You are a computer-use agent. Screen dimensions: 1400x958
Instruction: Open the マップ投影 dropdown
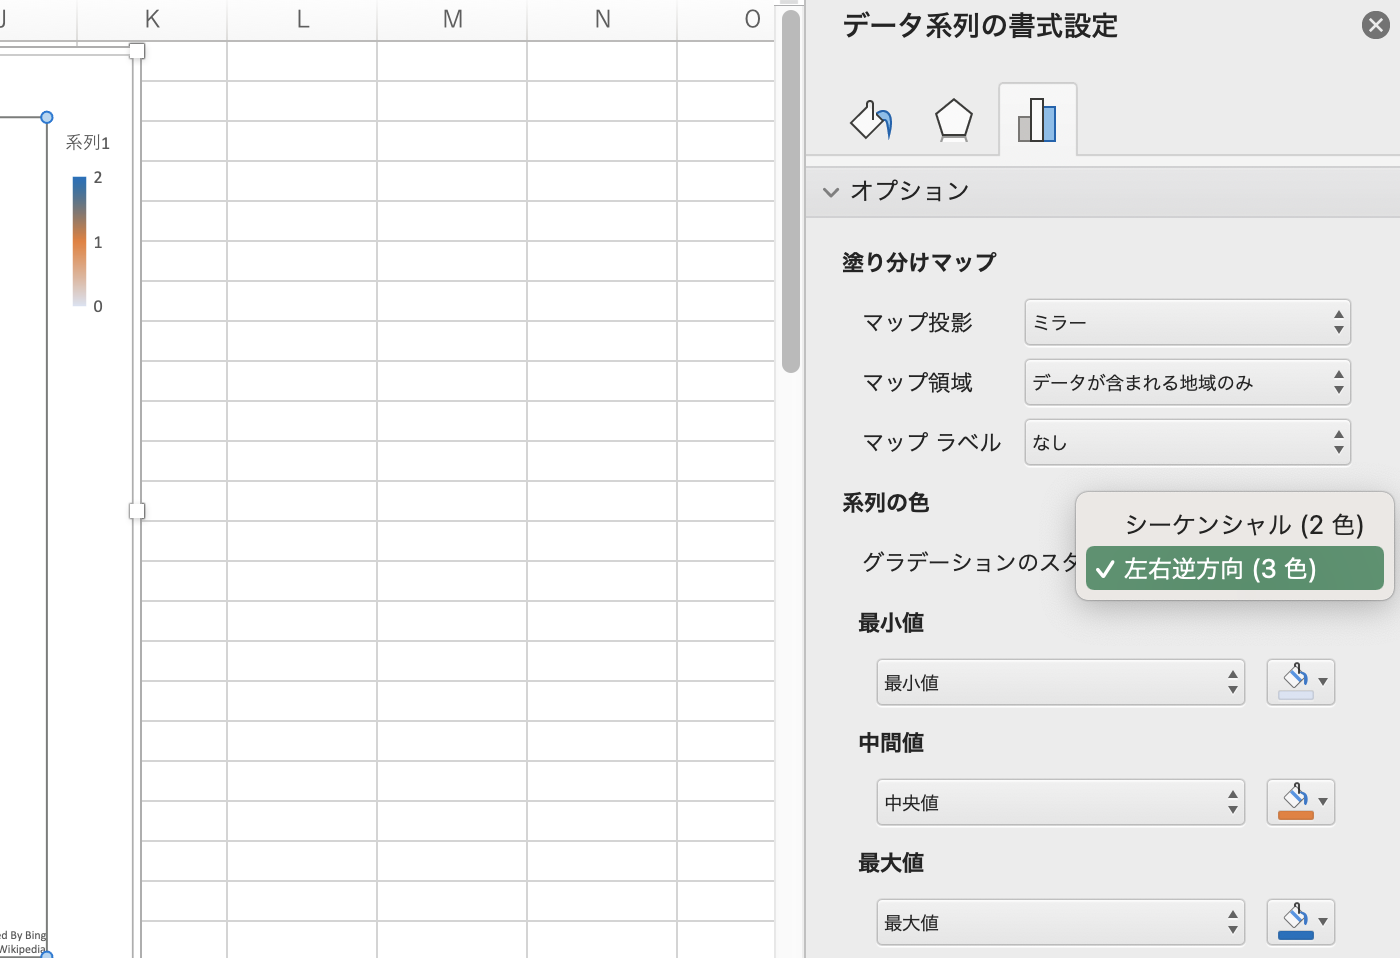[x=1187, y=322]
